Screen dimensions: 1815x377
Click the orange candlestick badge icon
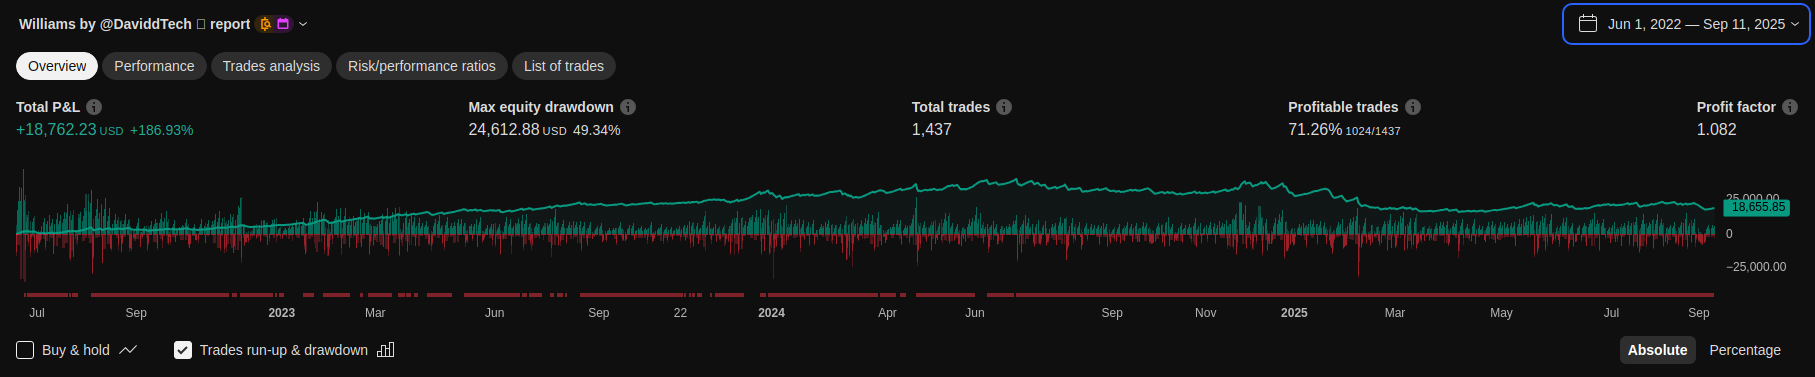[265, 24]
